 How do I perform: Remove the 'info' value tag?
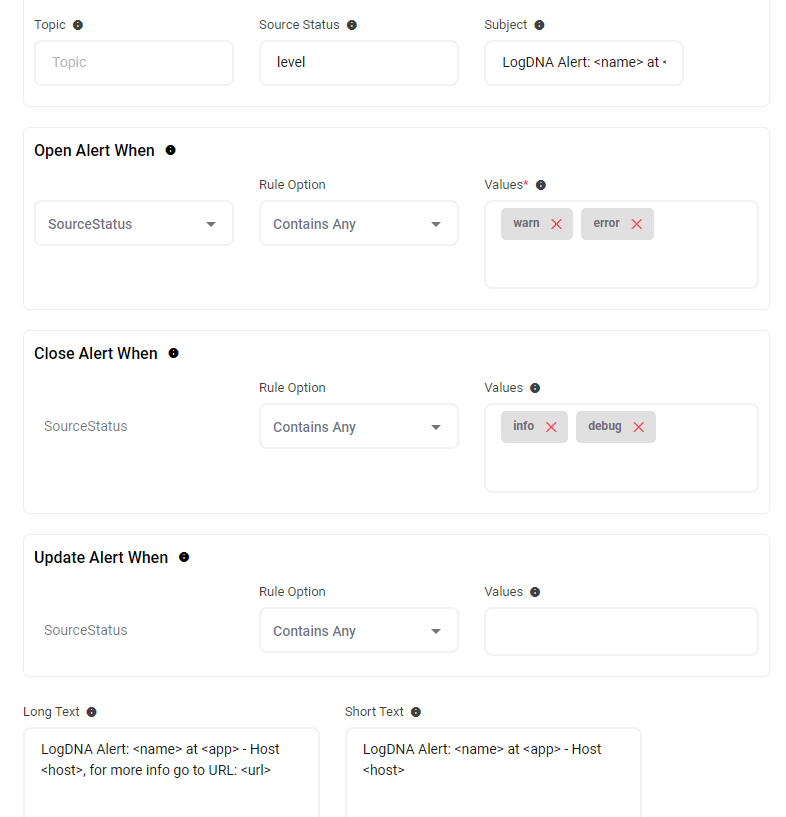click(551, 427)
